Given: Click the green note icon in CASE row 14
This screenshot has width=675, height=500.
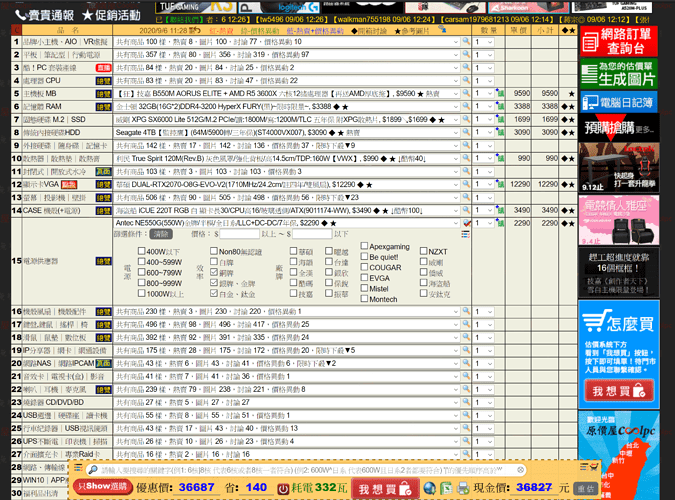Looking at the screenshot, I should pos(500,210).
